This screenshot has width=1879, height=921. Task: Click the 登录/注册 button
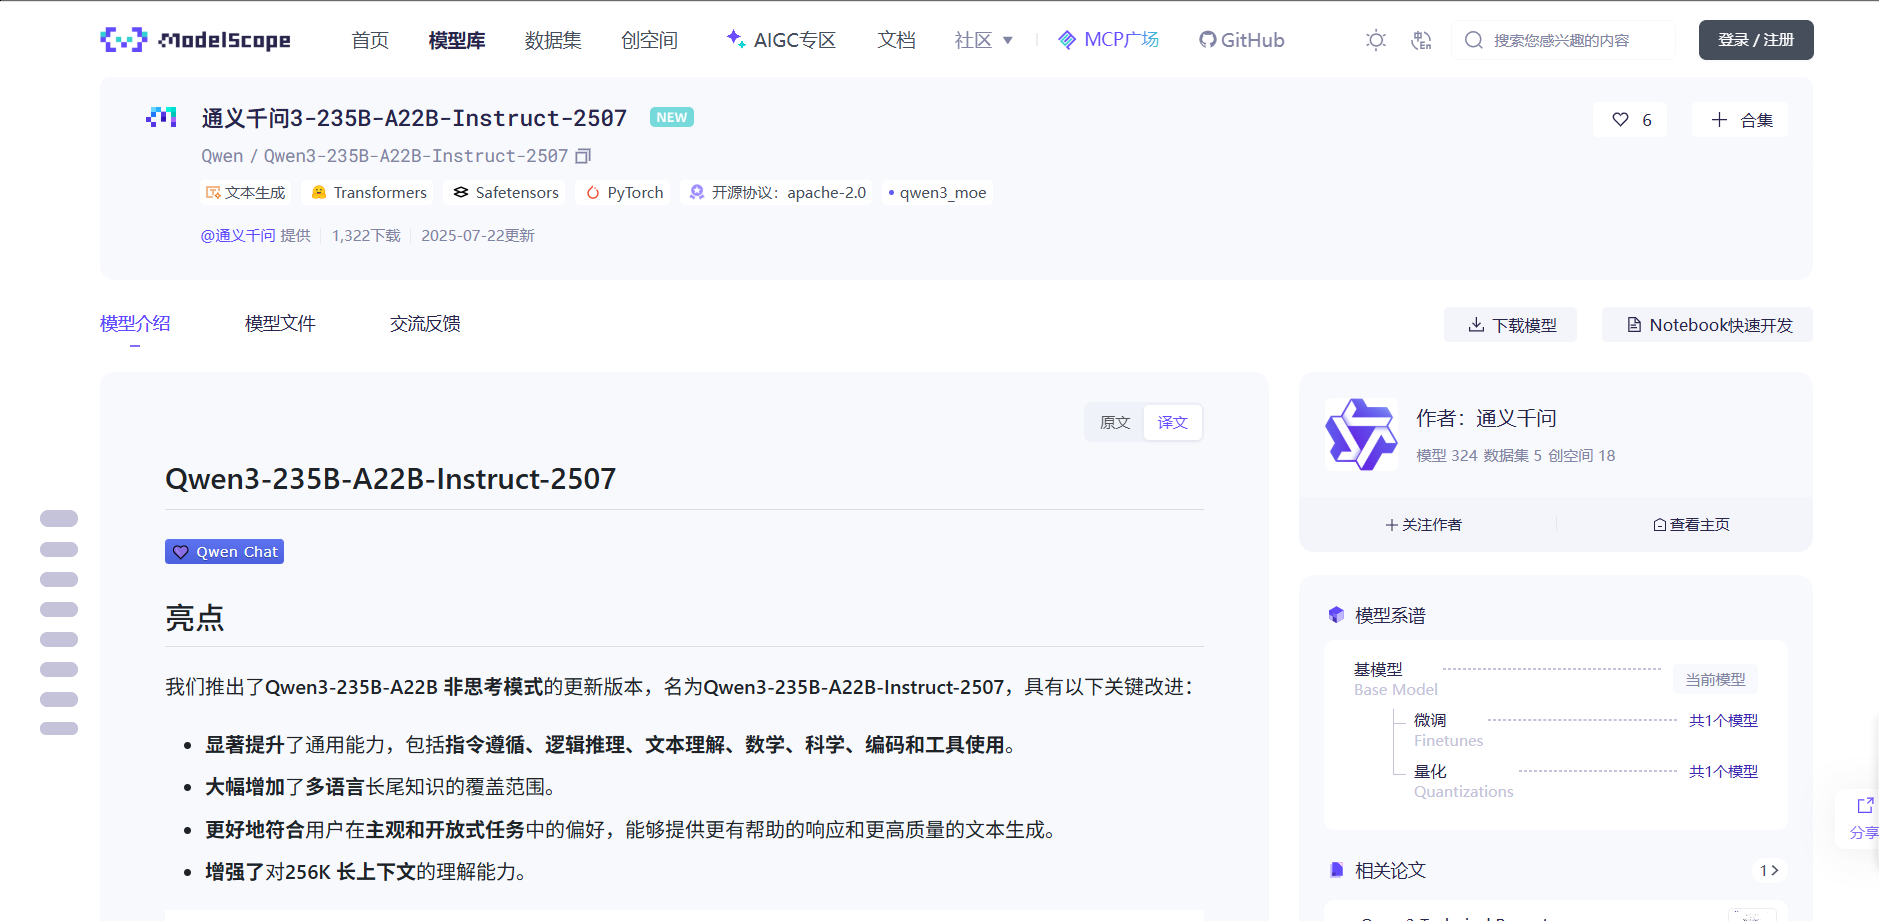click(1755, 40)
